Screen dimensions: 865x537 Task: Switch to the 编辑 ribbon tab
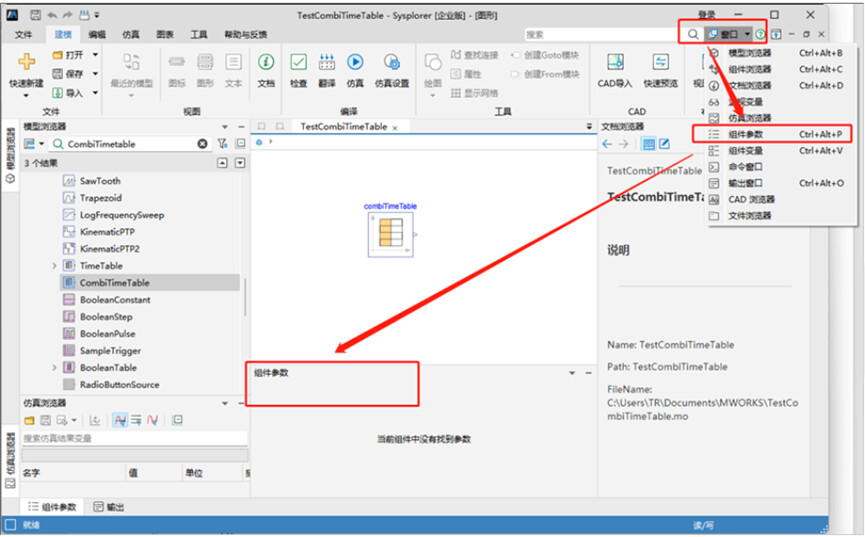click(x=97, y=34)
